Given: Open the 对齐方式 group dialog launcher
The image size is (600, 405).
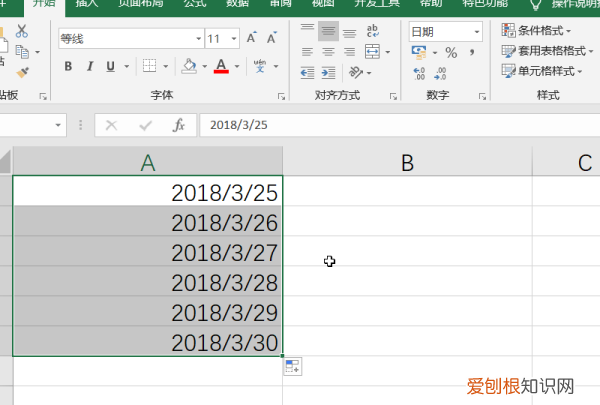Looking at the screenshot, I should point(393,96).
